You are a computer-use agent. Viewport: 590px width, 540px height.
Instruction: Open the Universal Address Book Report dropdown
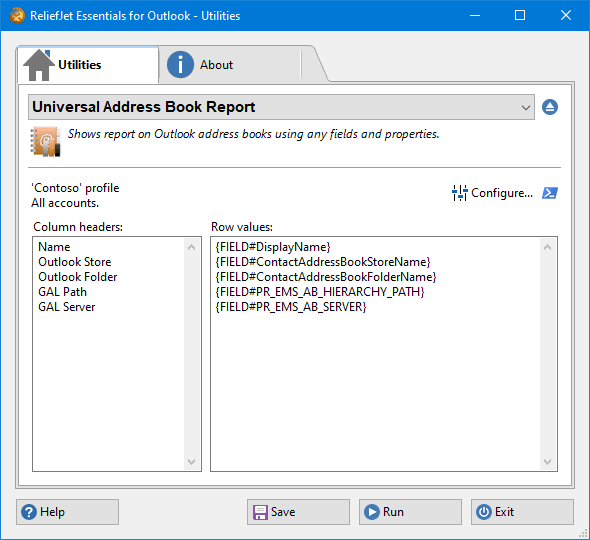coord(281,107)
